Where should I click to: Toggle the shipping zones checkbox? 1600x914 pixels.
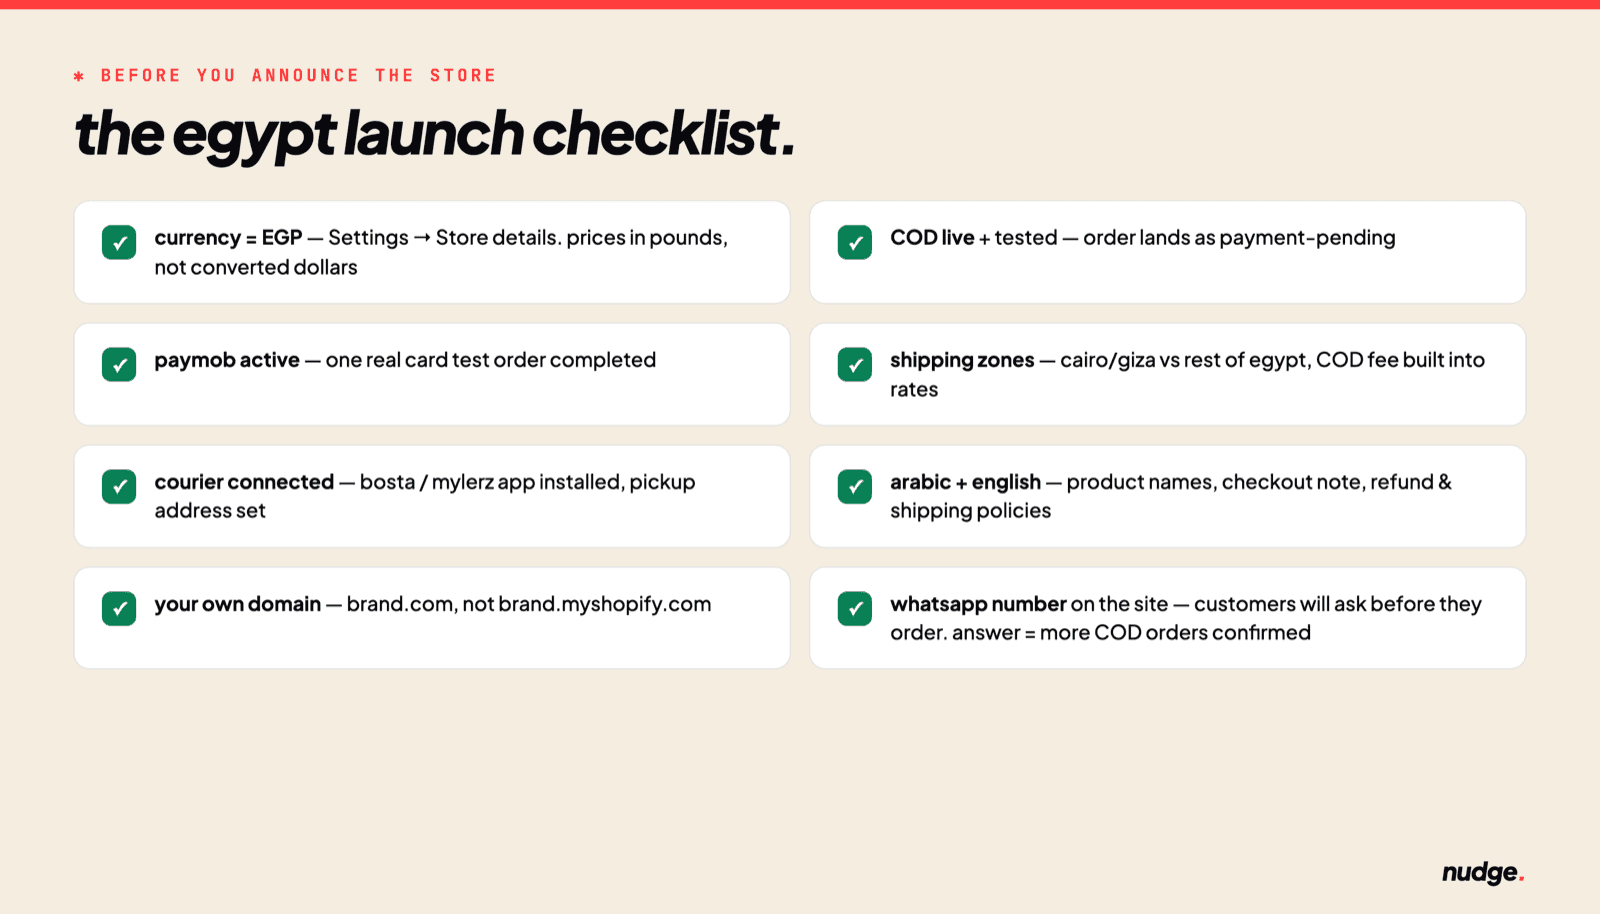point(855,364)
